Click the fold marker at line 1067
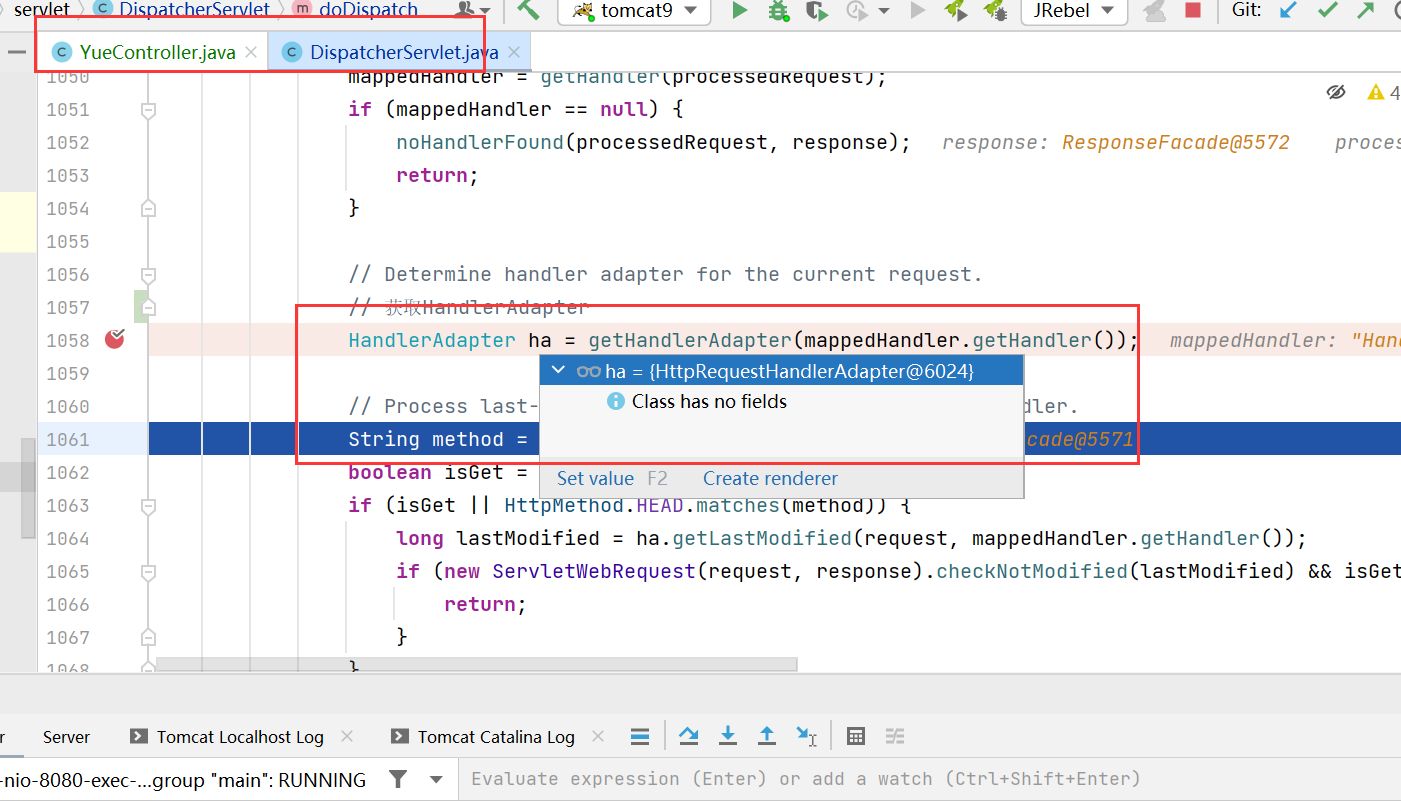Image resolution: width=1401 pixels, height=801 pixels. (x=149, y=637)
